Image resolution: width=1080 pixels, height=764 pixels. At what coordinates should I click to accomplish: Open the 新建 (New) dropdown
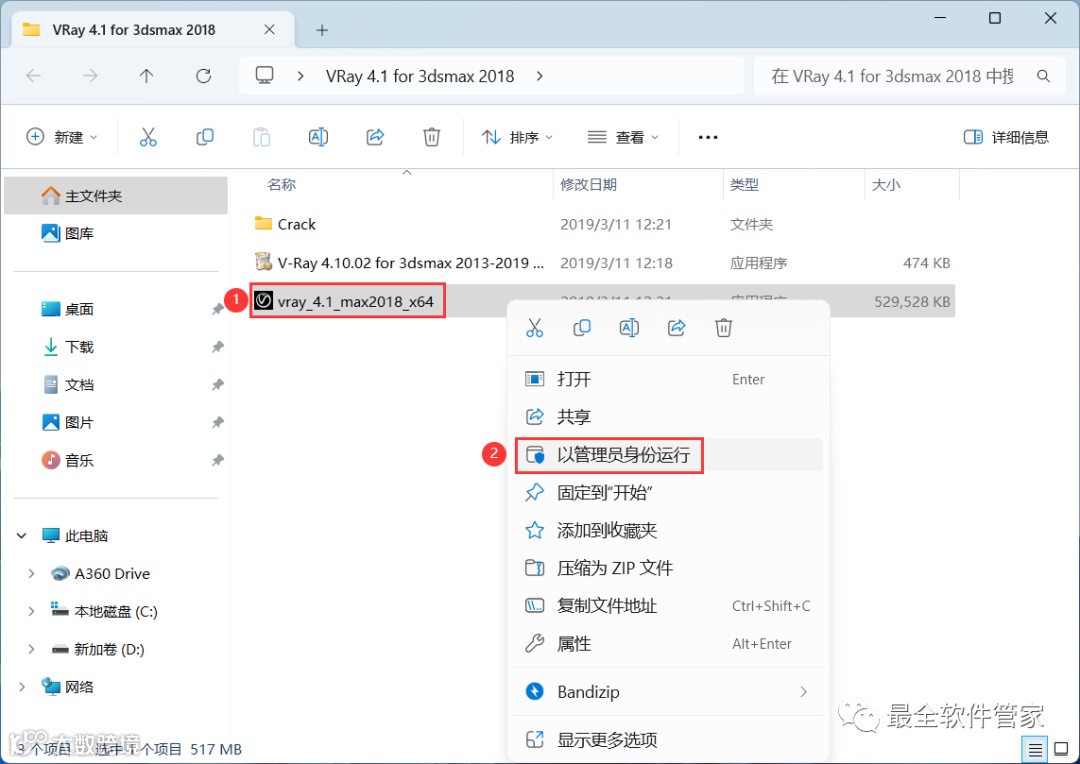pyautogui.click(x=62, y=137)
